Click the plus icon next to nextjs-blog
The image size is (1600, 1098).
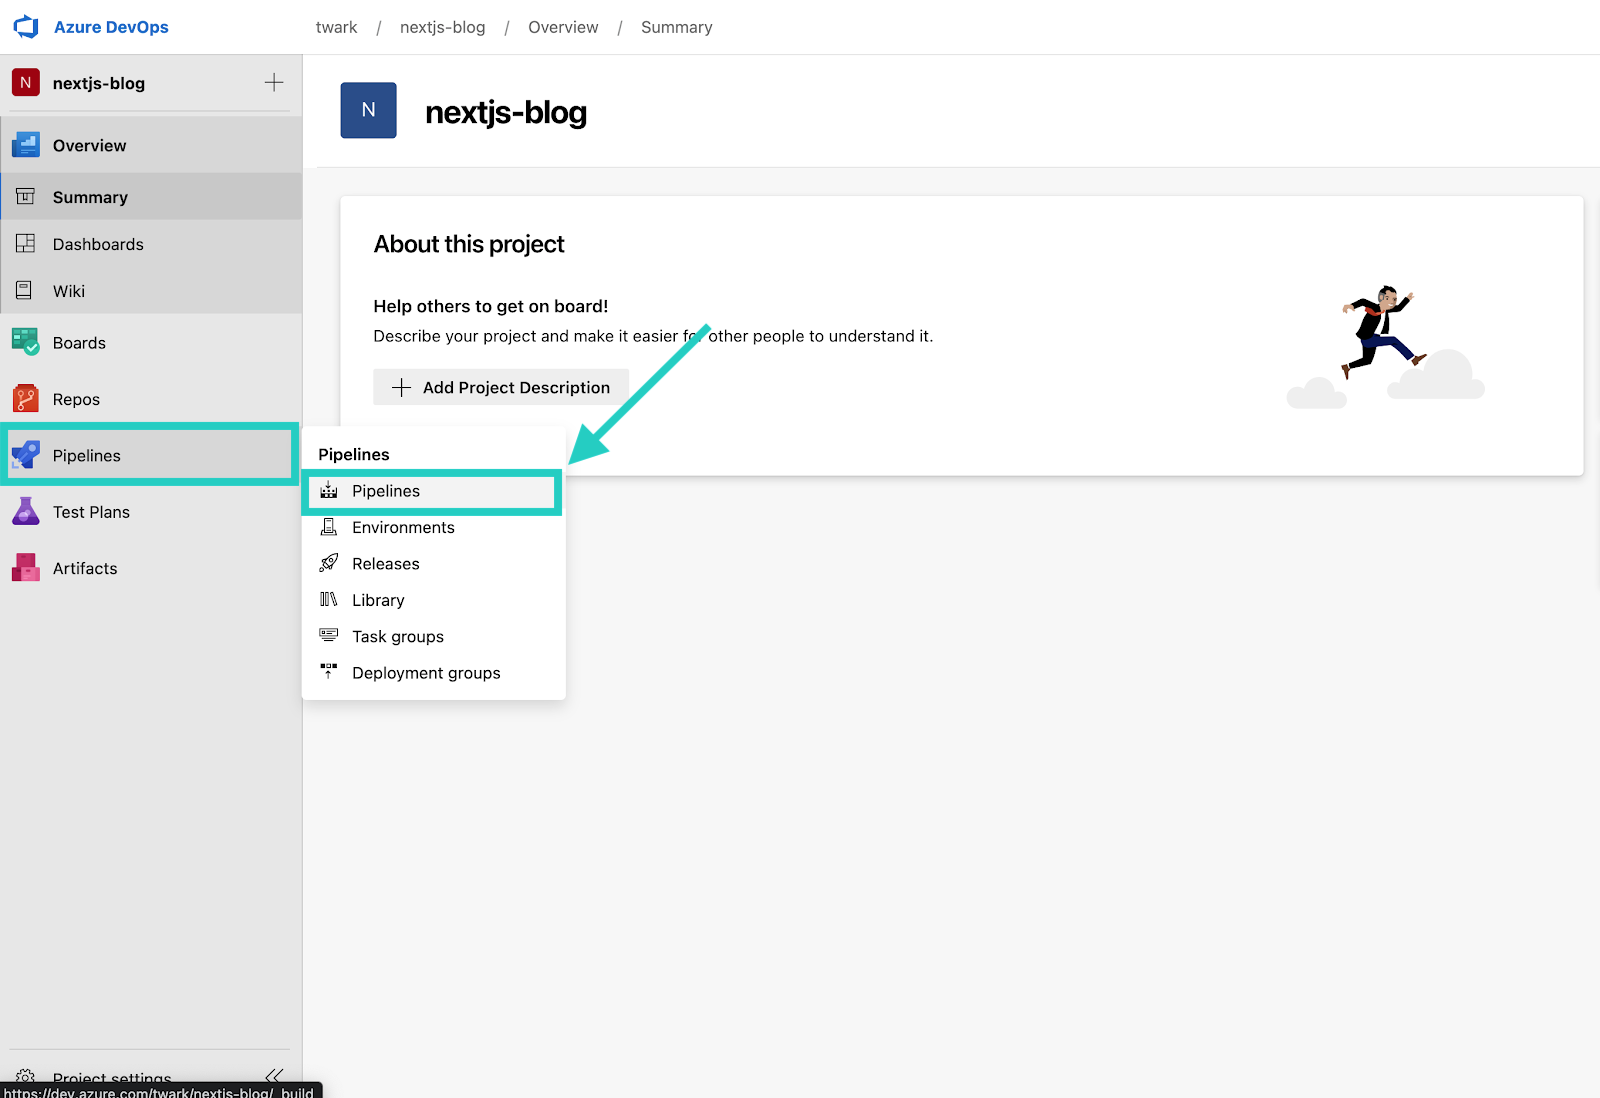point(274,82)
